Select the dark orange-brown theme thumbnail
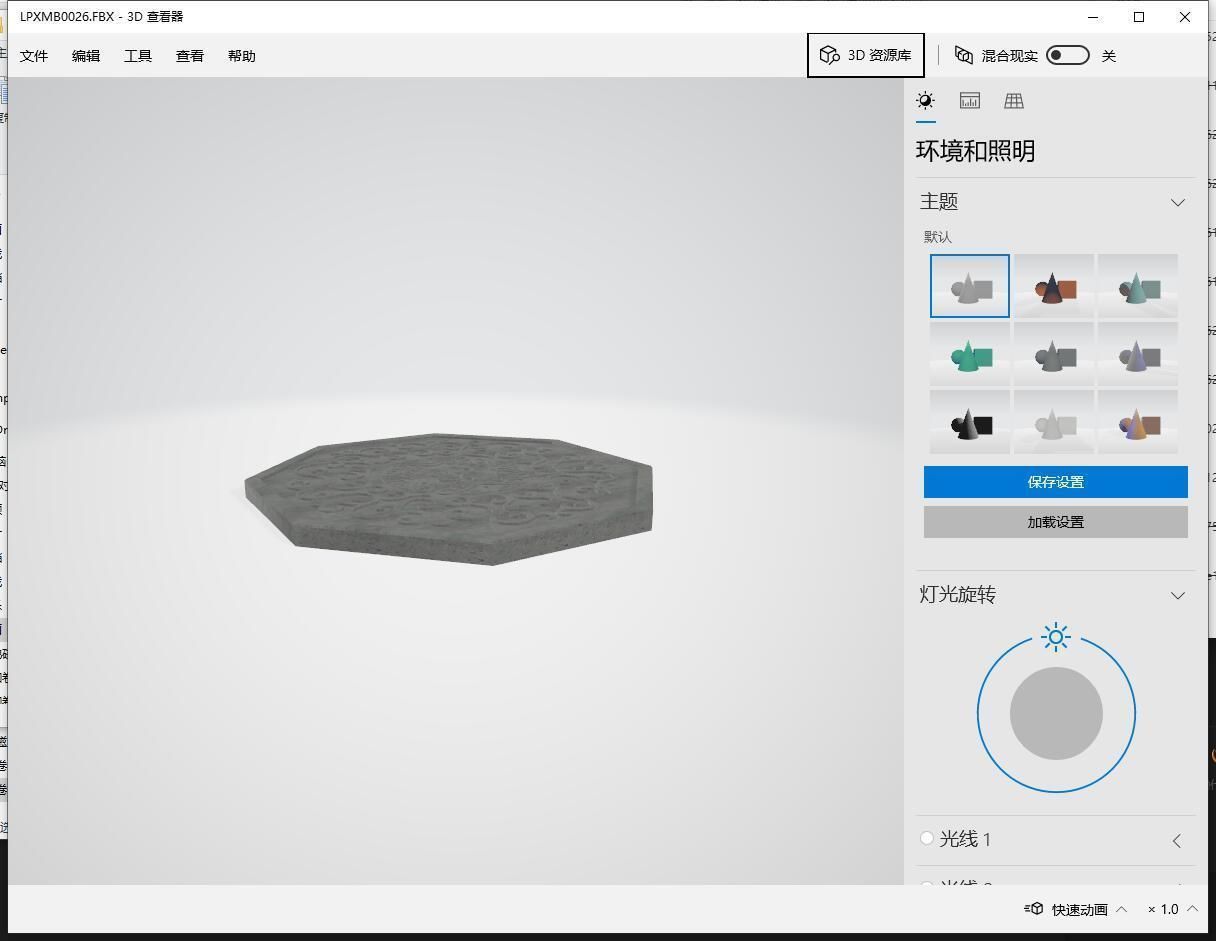Image resolution: width=1216 pixels, height=941 pixels. 1054,286
